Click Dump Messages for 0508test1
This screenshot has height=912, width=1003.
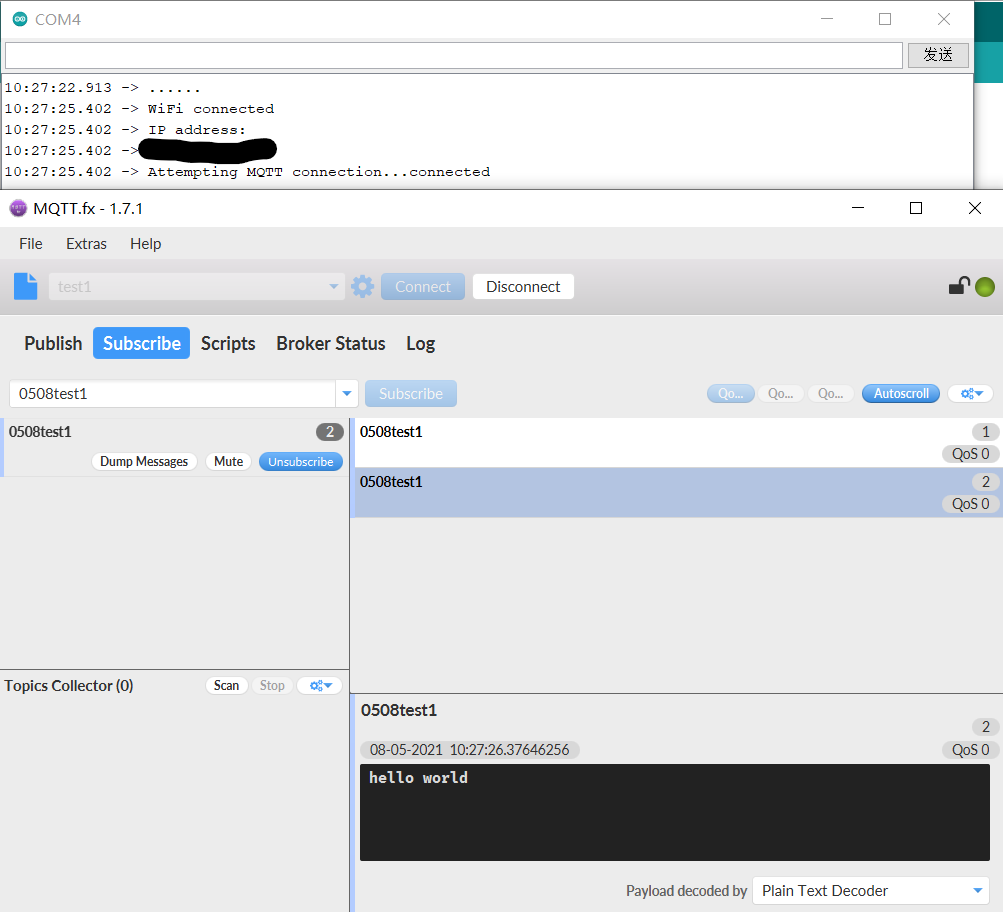[144, 461]
